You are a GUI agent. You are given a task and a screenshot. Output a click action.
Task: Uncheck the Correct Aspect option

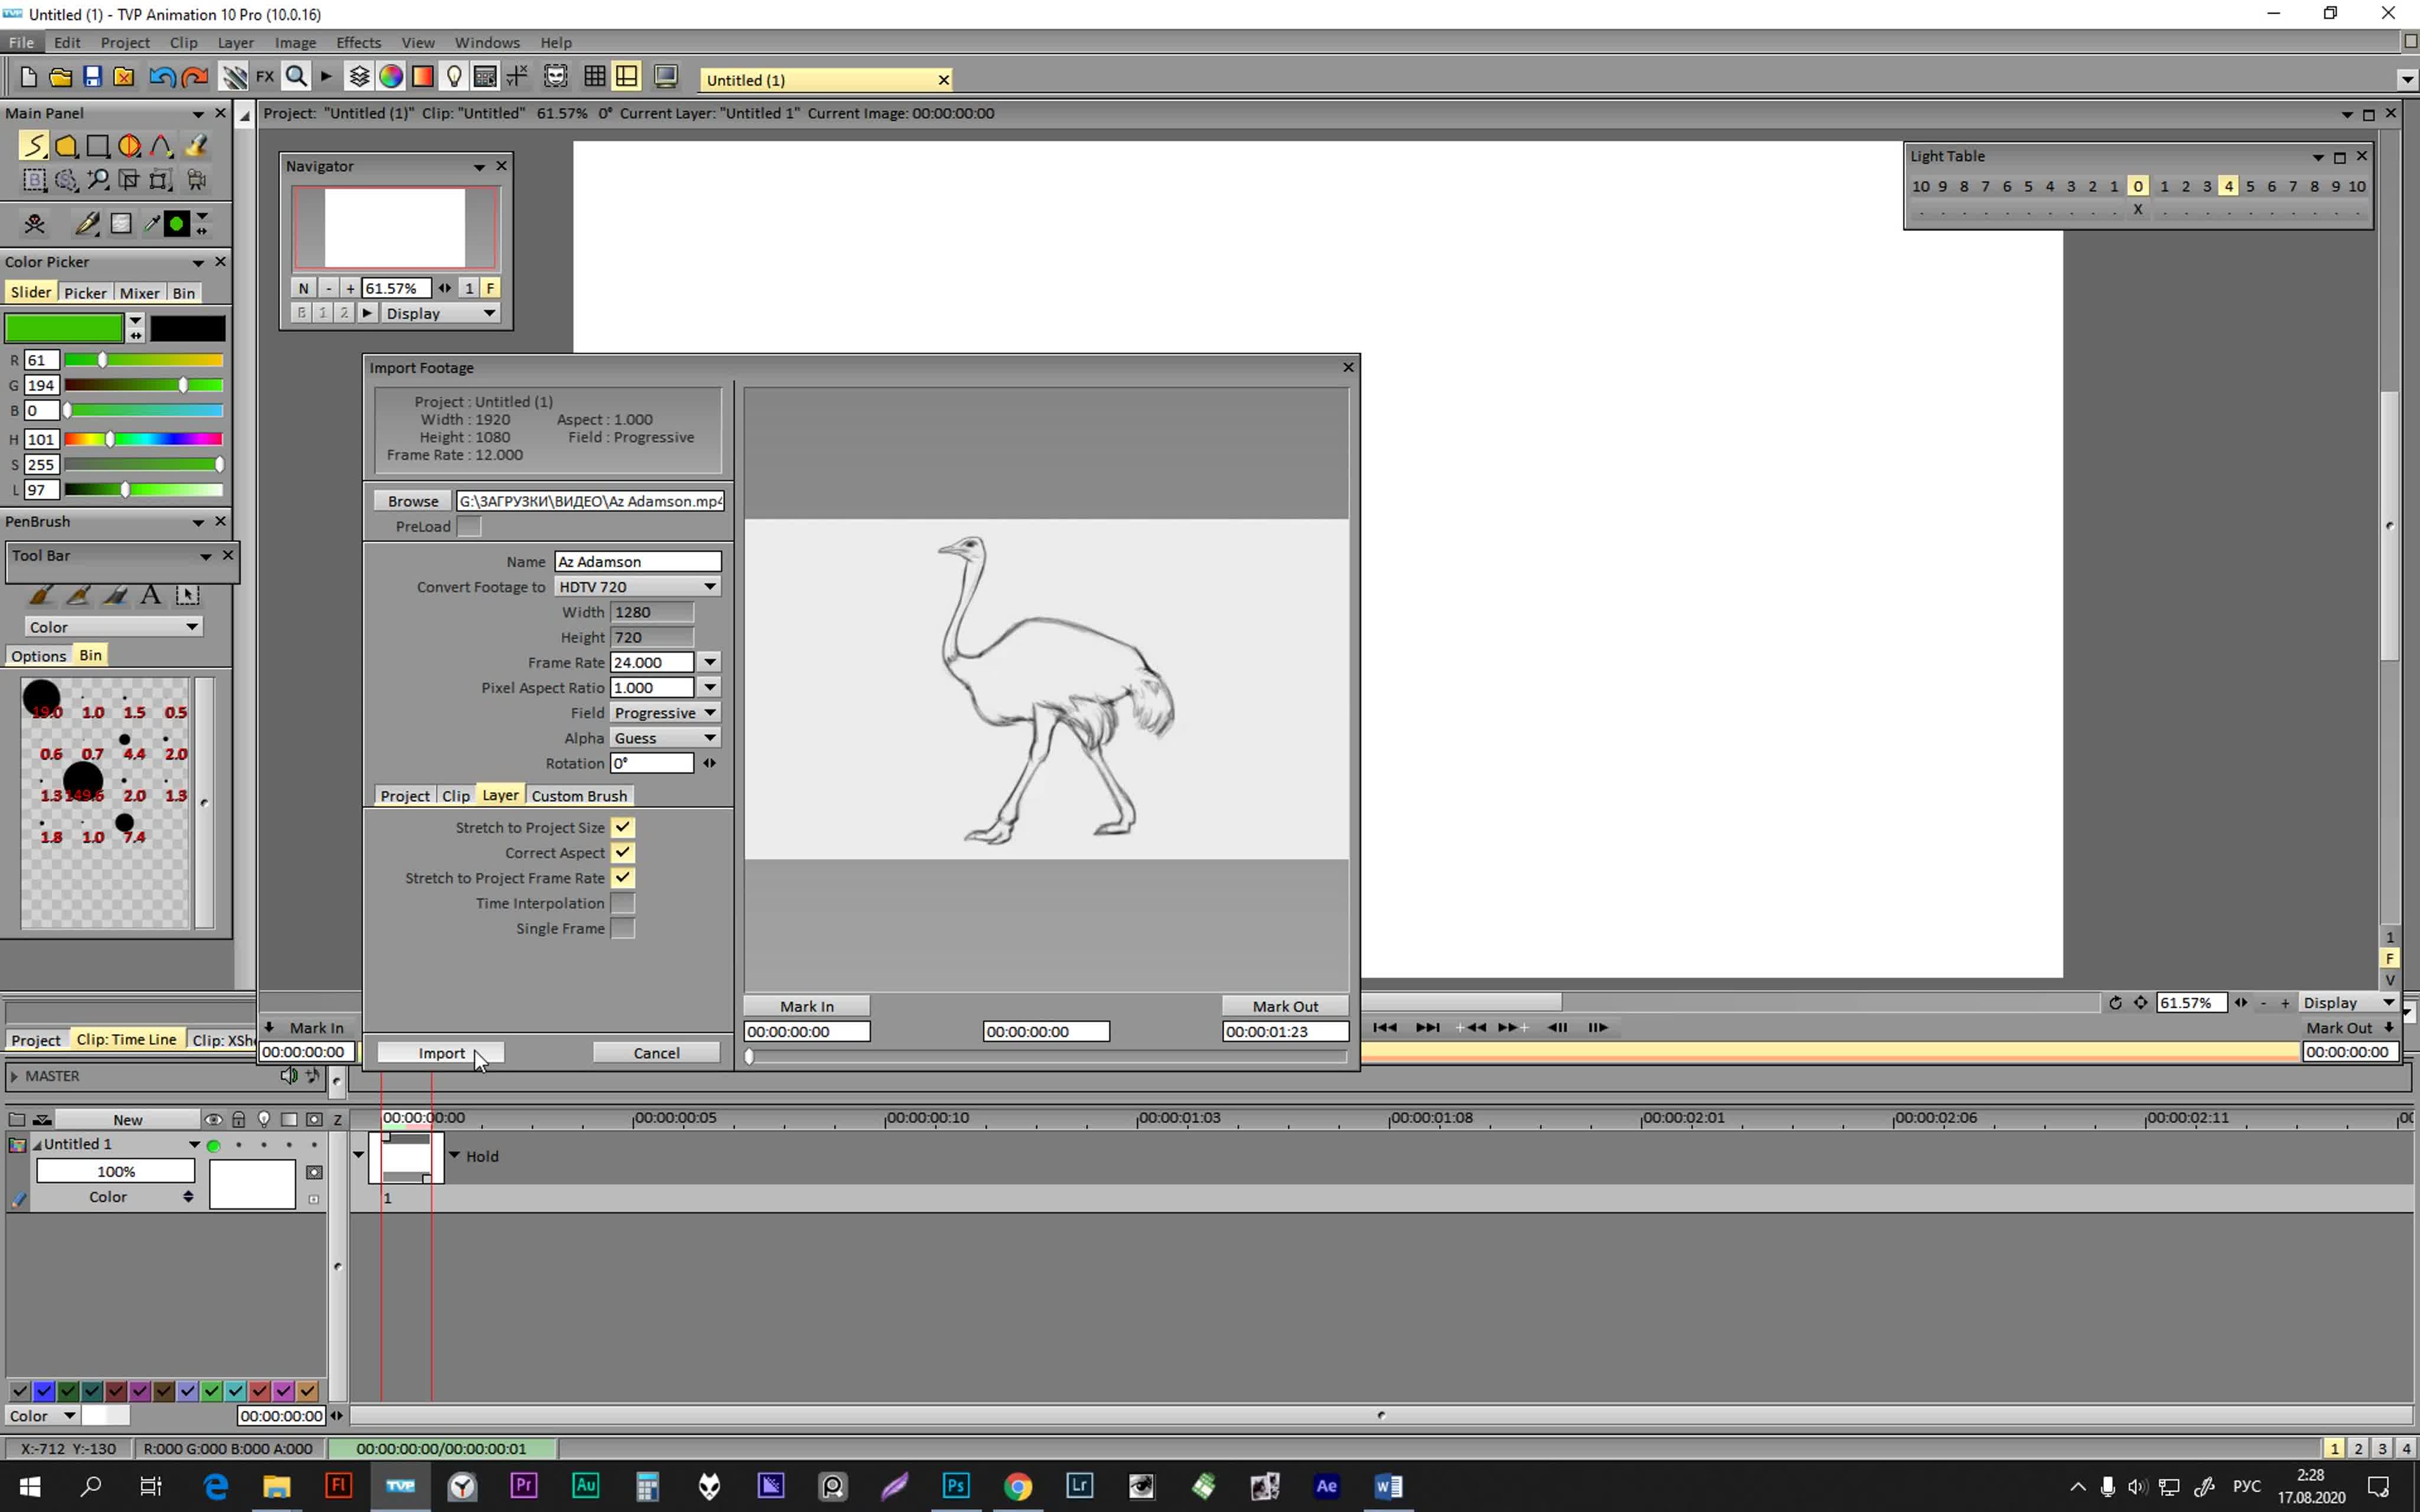coord(623,852)
